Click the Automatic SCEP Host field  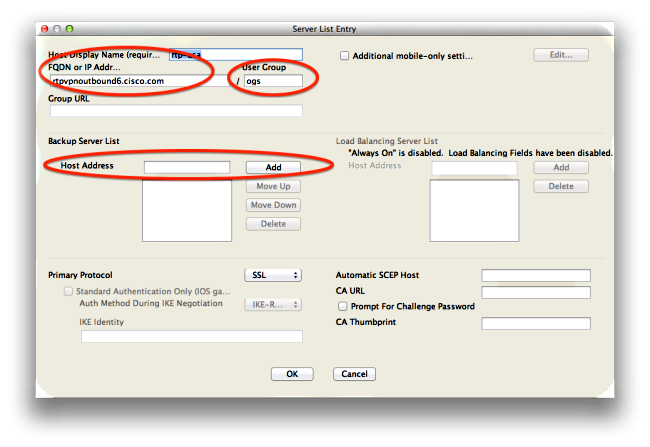pyautogui.click(x=536, y=275)
